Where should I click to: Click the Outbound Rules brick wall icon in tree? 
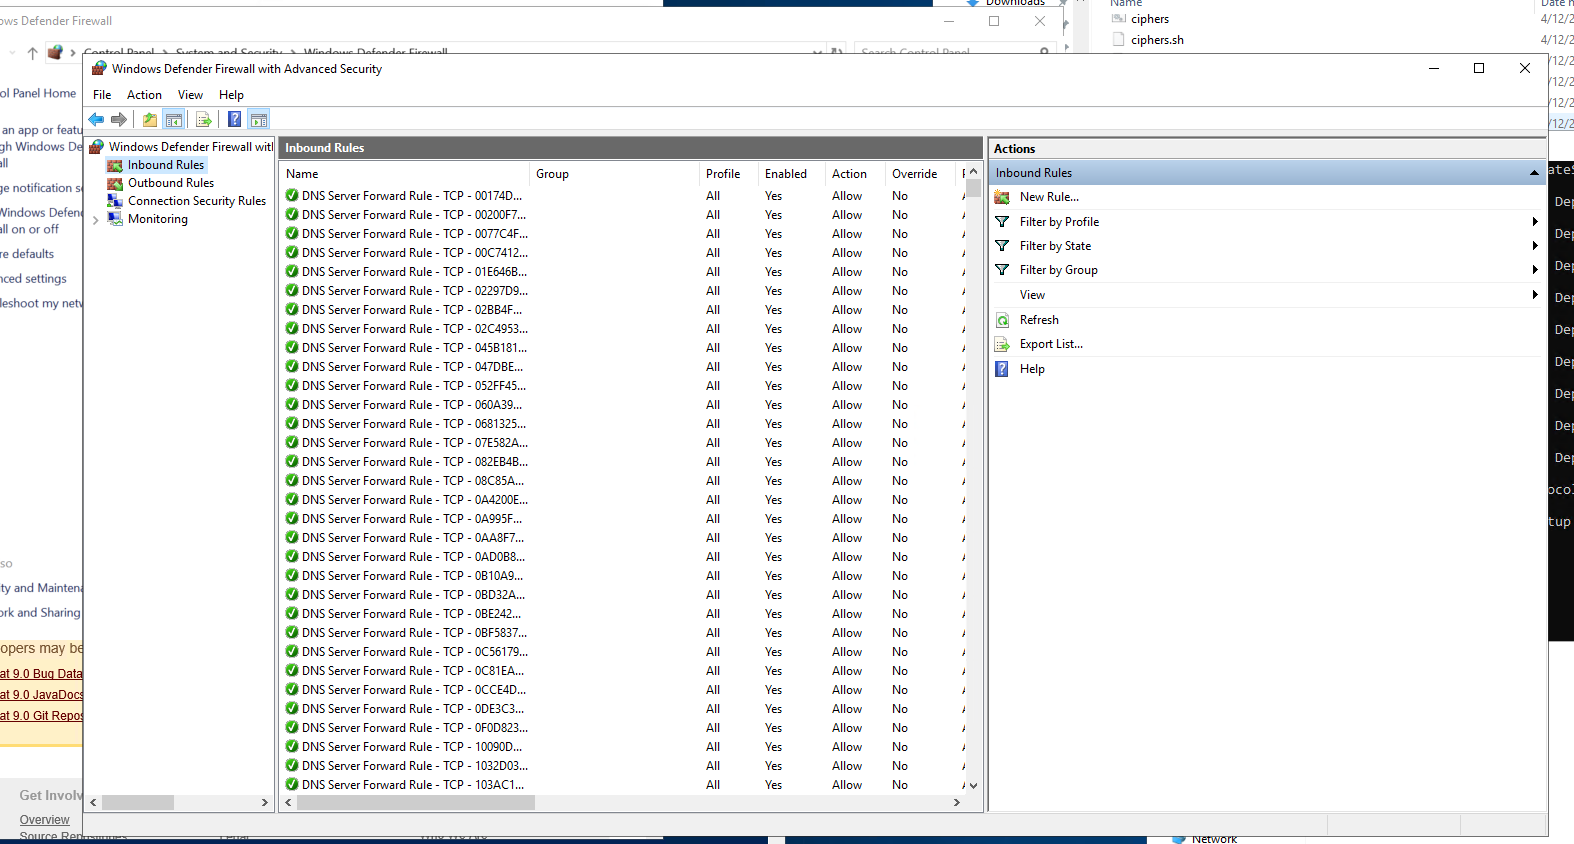(115, 183)
